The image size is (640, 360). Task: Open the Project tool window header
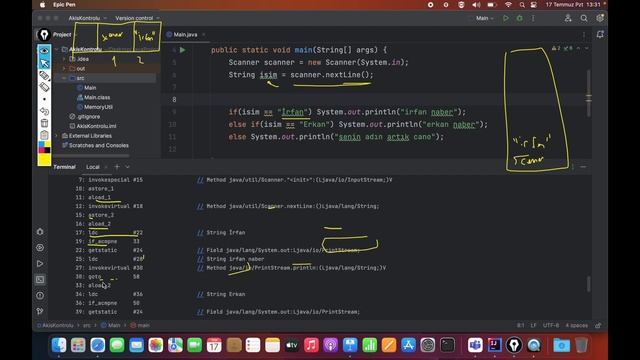(62, 35)
